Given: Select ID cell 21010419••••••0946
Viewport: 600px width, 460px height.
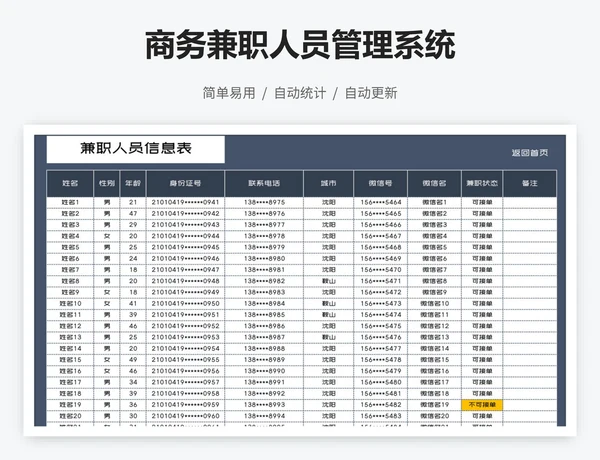Looking at the screenshot, I should (x=186, y=259).
